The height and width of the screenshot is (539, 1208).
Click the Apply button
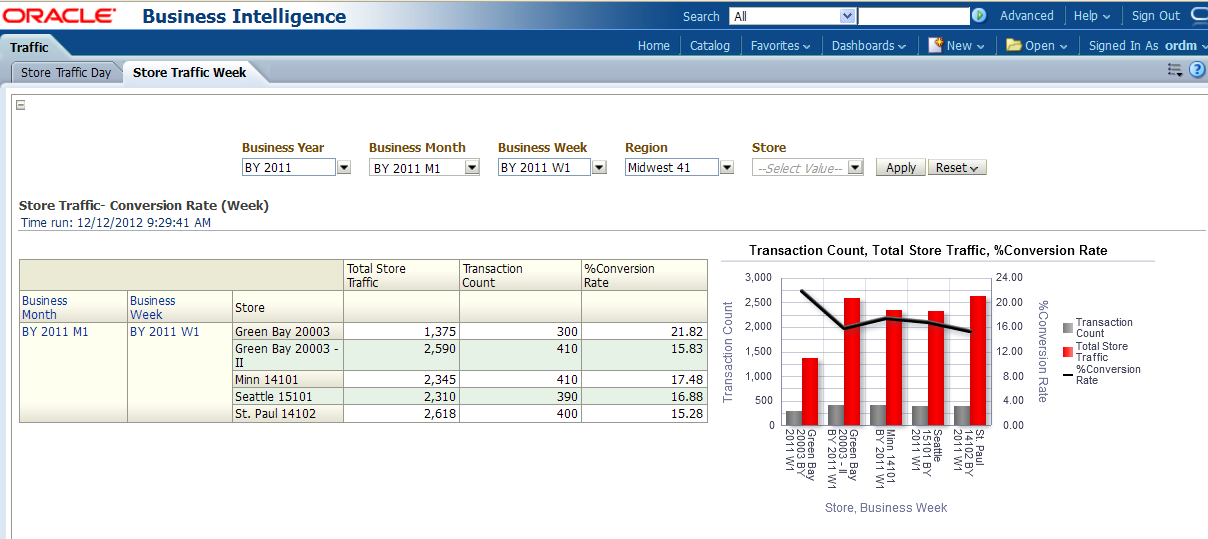coord(900,168)
